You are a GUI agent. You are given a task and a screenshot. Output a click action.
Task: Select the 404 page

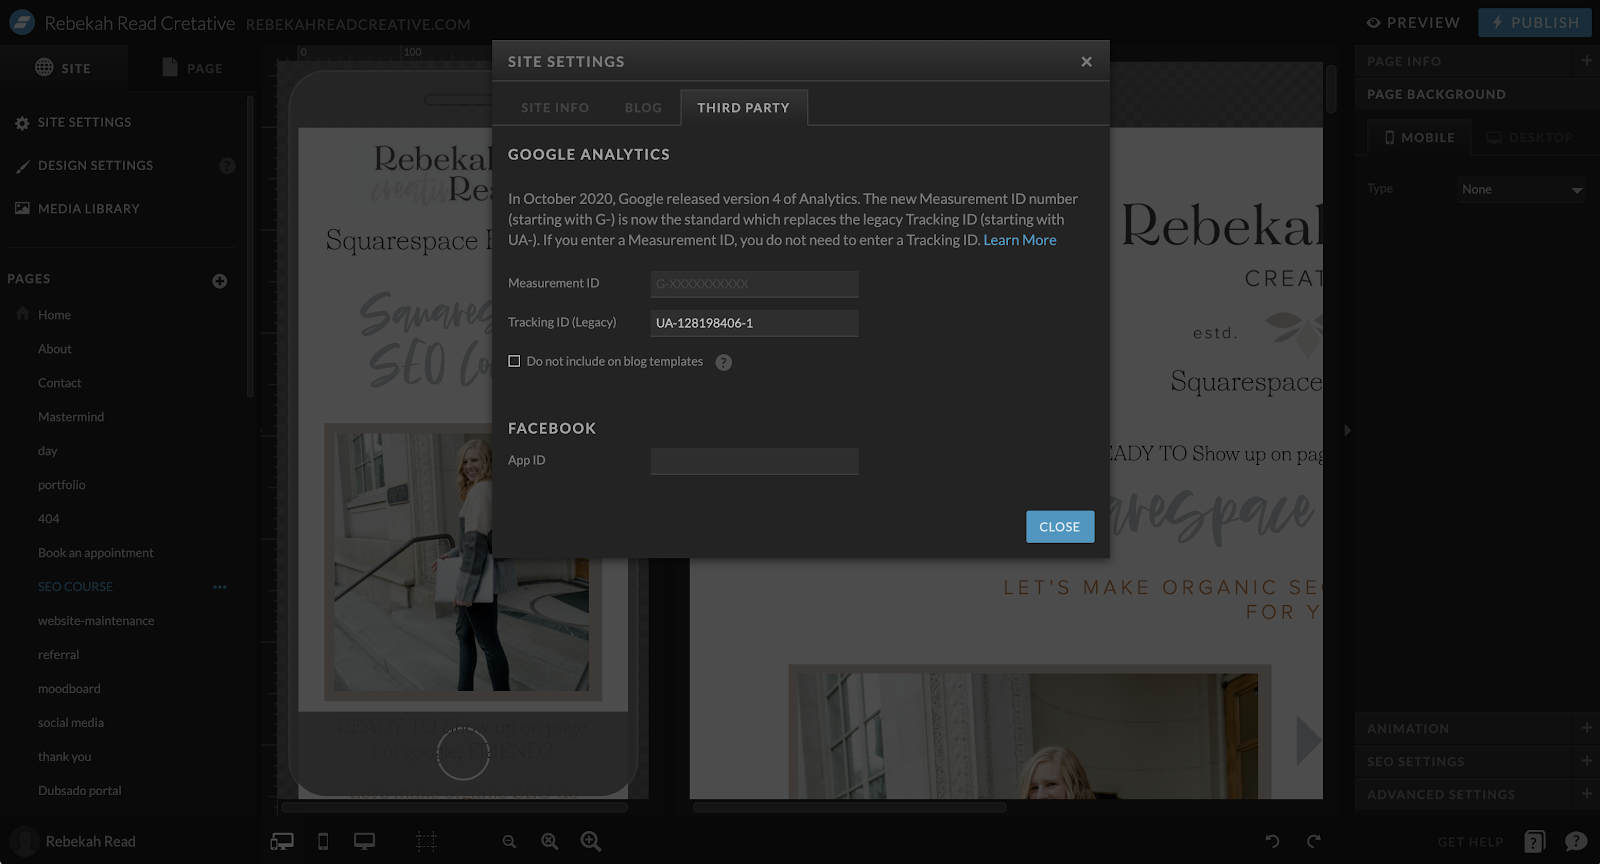[49, 519]
